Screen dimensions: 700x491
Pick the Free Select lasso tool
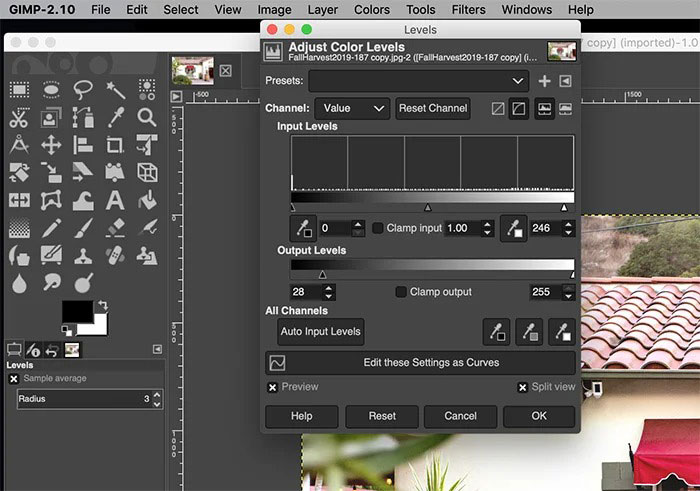point(83,90)
